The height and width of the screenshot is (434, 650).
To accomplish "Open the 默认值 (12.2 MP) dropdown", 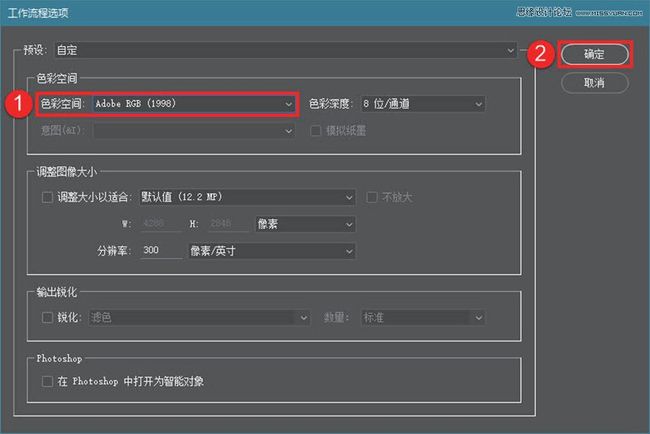I will [x=247, y=197].
